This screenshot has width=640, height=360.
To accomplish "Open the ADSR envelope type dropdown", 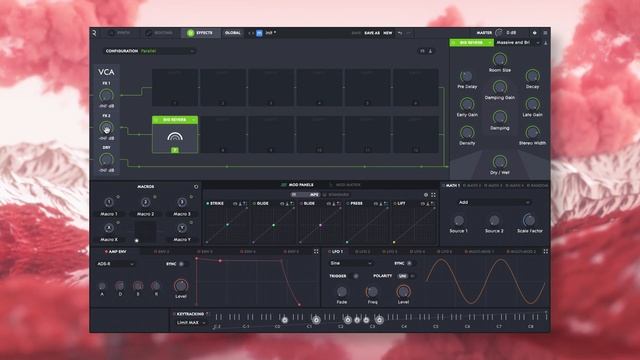I will click(116, 264).
